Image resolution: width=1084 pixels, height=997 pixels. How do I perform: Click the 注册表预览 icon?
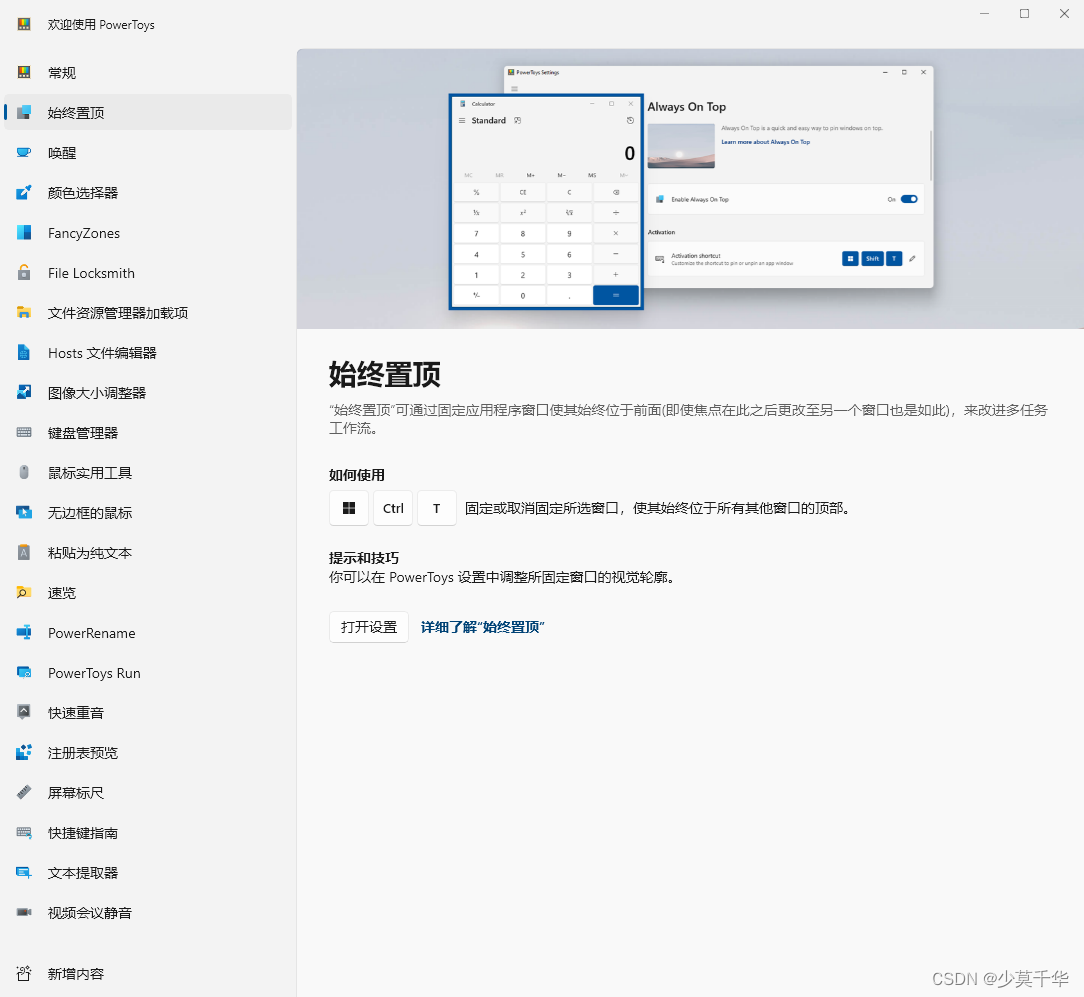pyautogui.click(x=24, y=752)
